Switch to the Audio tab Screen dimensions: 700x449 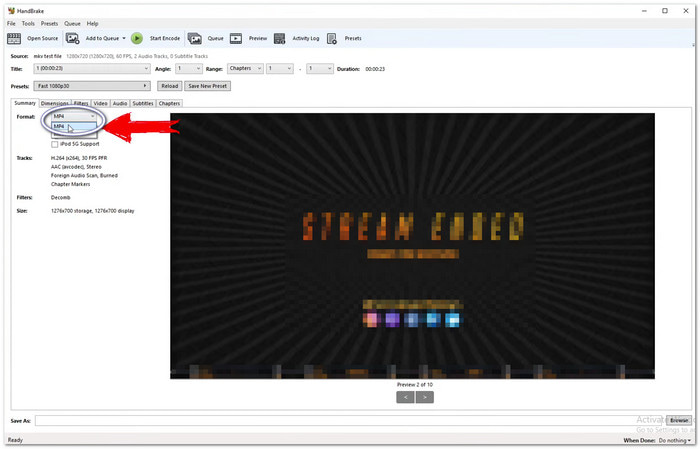pos(120,104)
